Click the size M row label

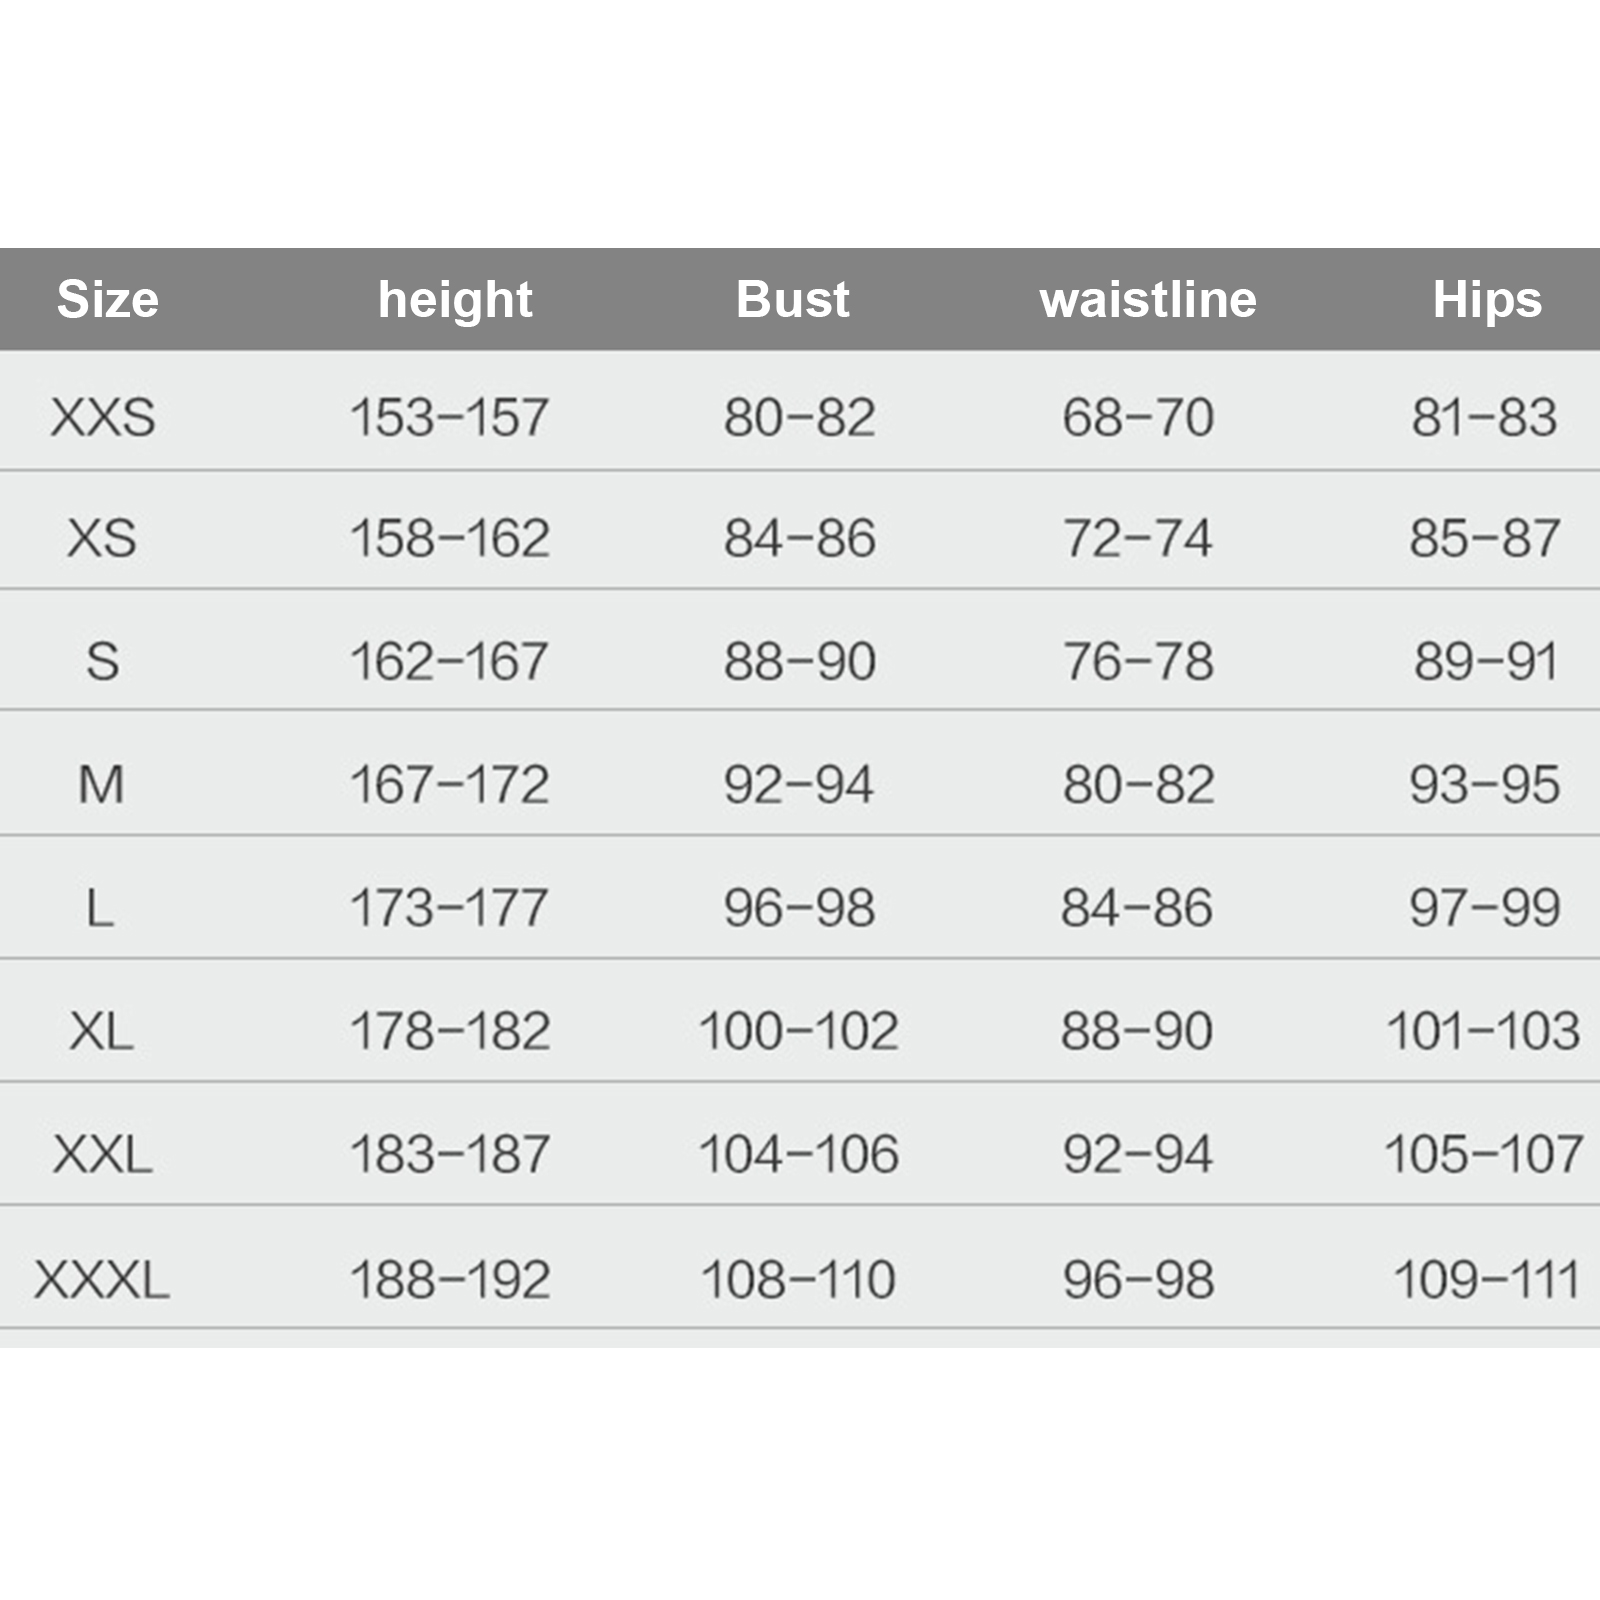coord(101,784)
